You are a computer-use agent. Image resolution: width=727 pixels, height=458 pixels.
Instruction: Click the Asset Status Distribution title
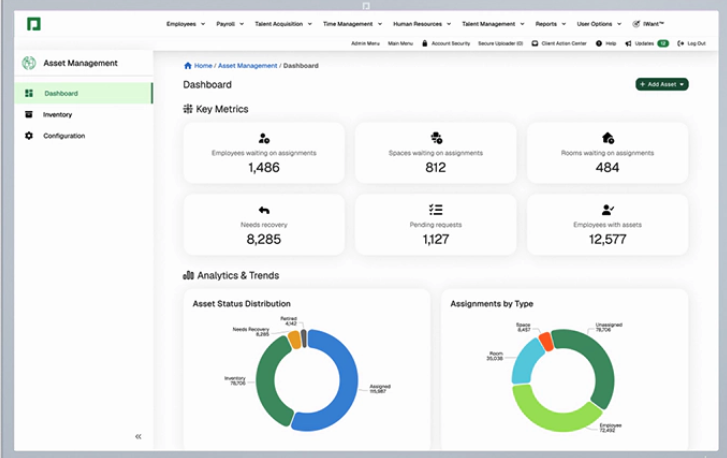(x=242, y=304)
